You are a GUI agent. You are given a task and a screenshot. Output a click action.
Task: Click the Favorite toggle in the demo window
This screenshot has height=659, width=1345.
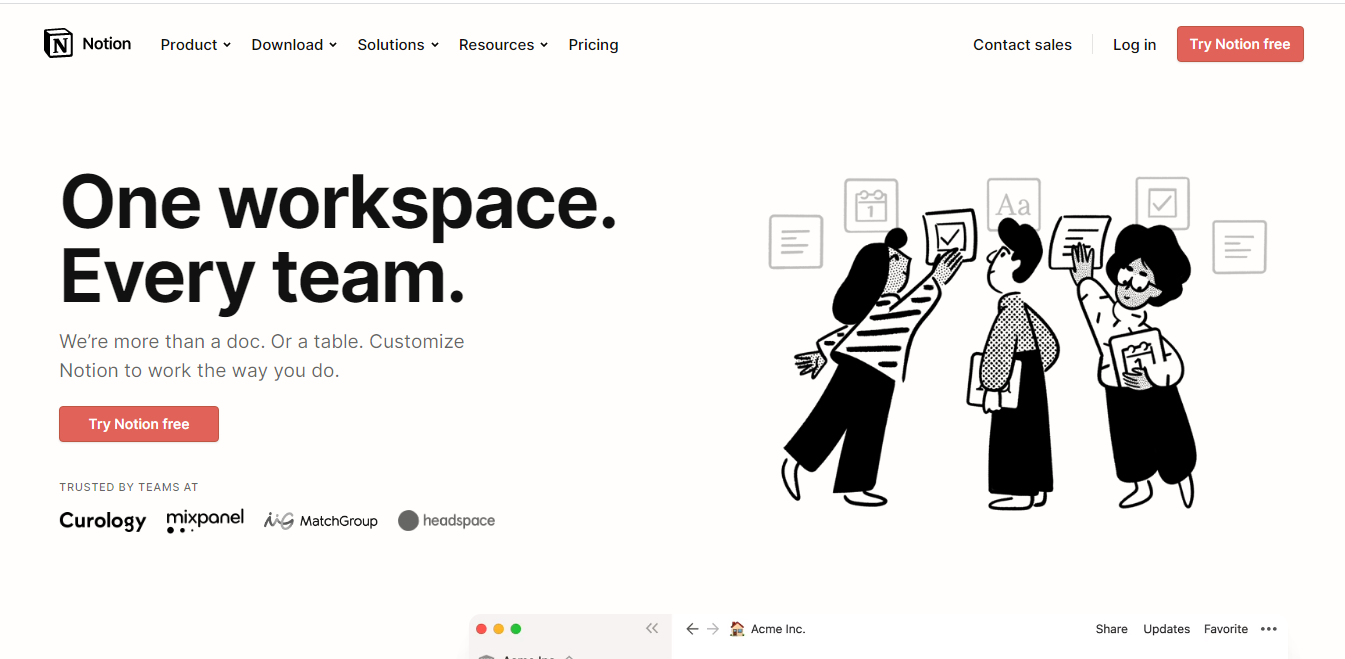tap(1226, 628)
